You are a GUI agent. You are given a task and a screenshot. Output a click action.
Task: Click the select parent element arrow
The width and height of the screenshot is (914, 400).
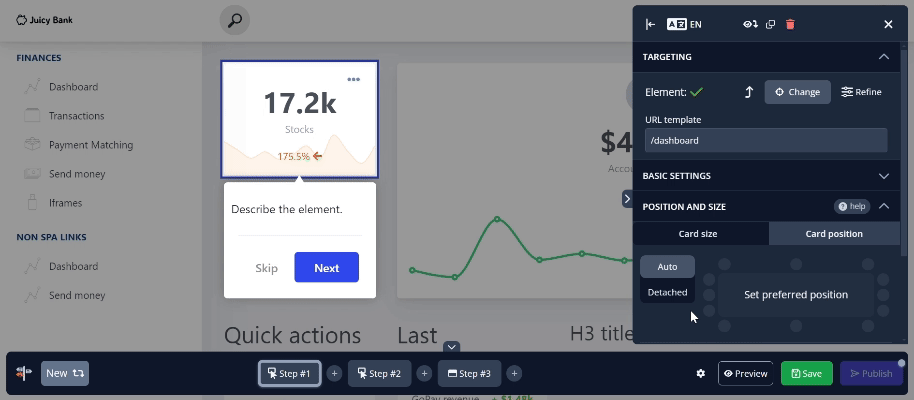coord(748,92)
